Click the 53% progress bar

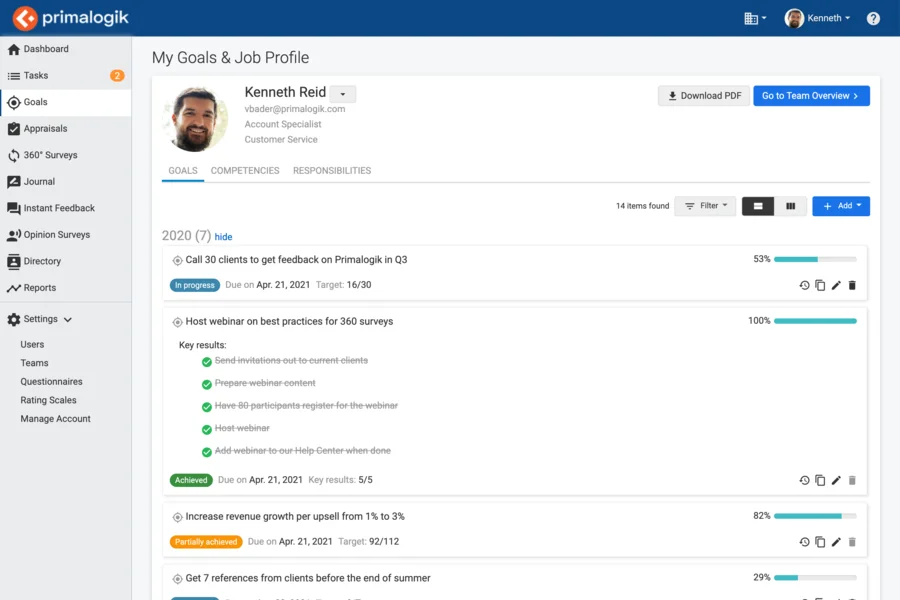tap(816, 258)
